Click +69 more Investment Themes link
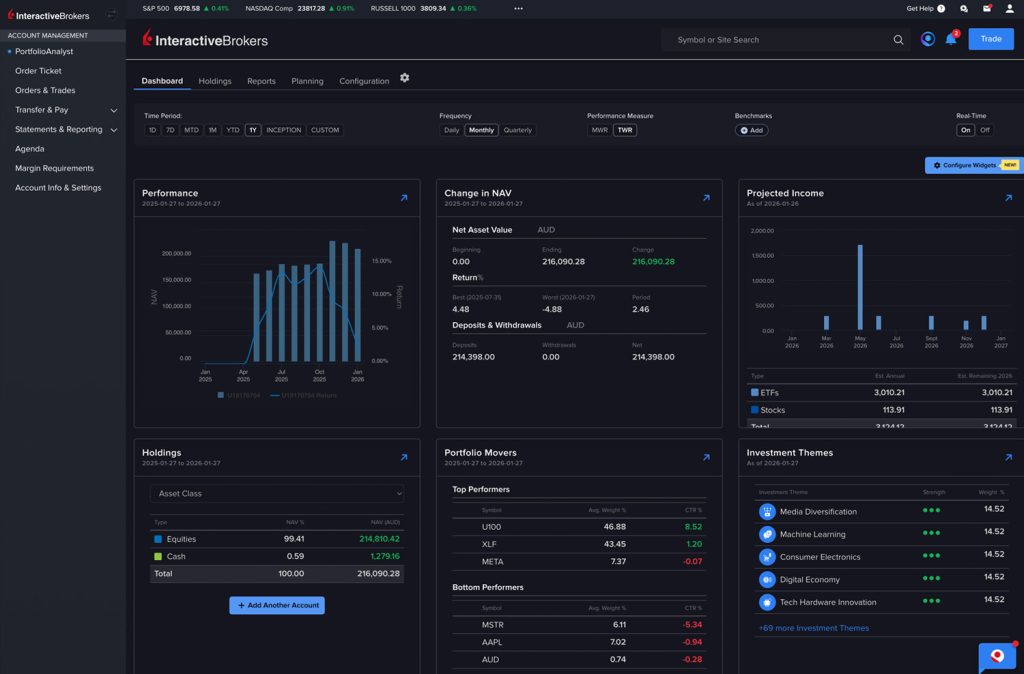Screen dimensions: 1024x674 [x=813, y=628]
